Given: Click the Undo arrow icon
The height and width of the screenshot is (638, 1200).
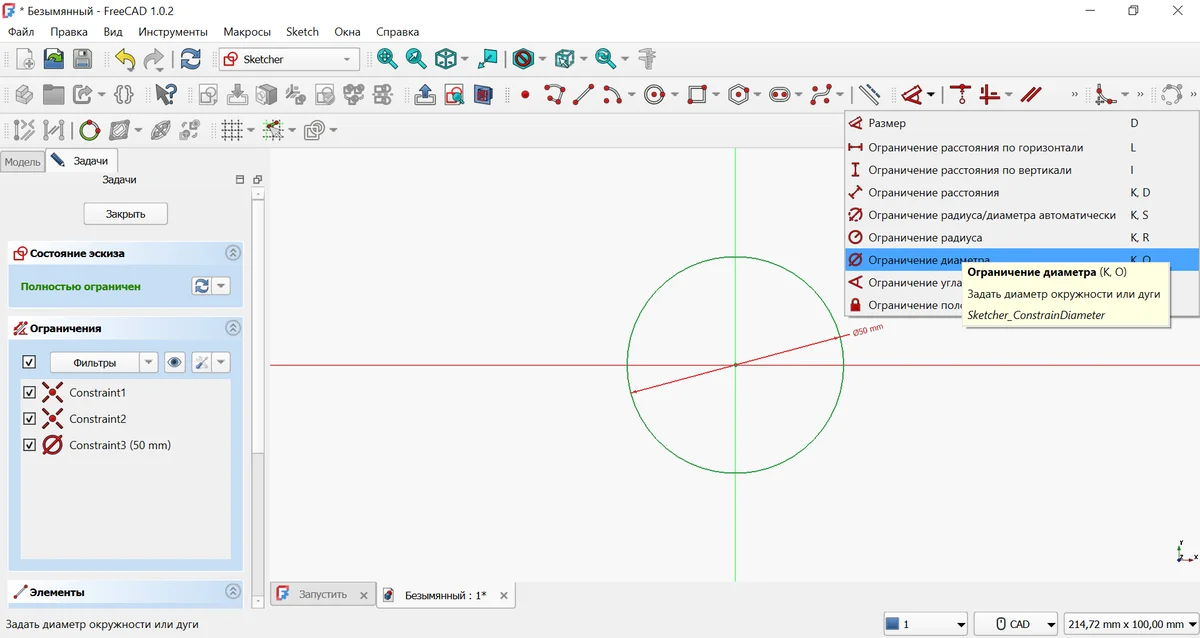Looking at the screenshot, I should (x=124, y=59).
